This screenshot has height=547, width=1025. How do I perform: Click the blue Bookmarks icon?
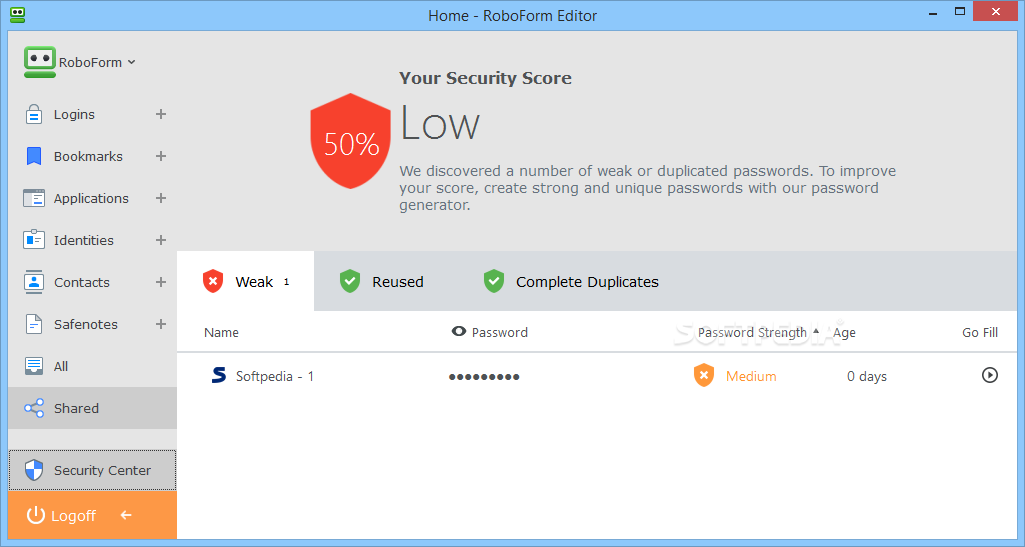(33, 156)
